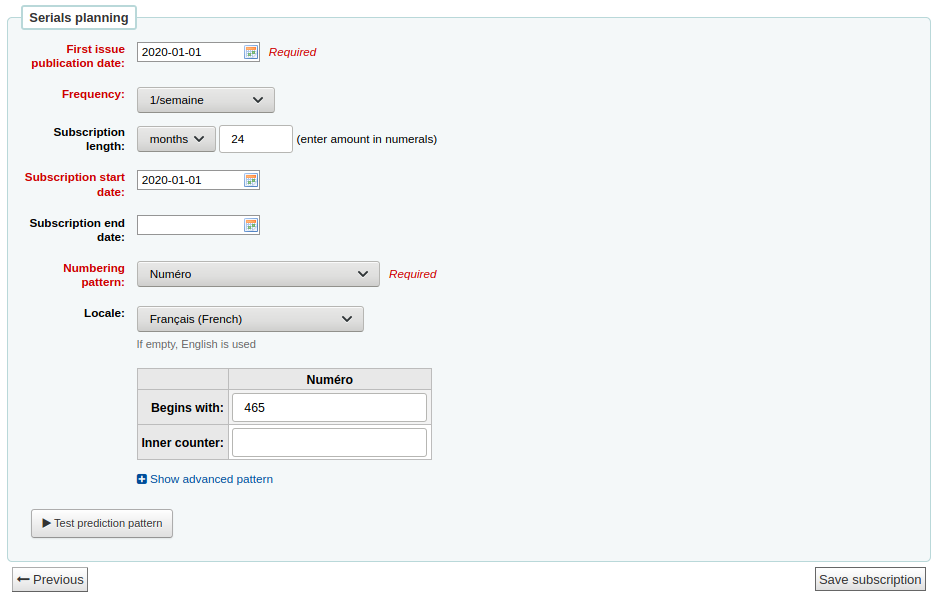
Task: Open calendar for first issue publication date
Action: (251, 52)
